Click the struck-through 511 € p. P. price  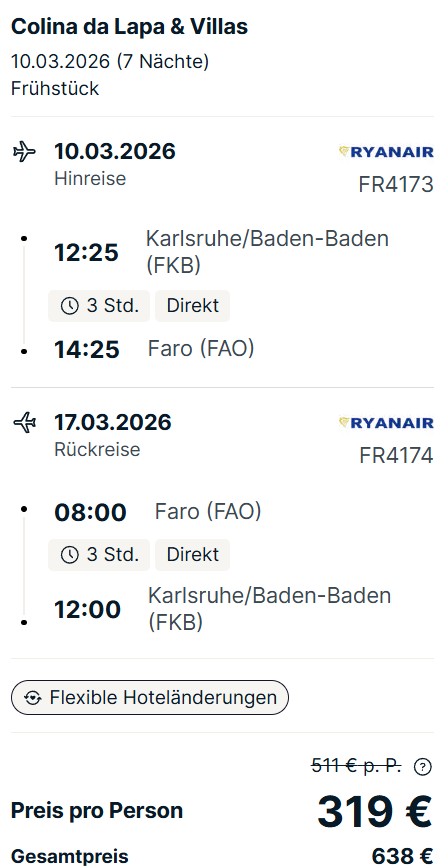(x=357, y=766)
